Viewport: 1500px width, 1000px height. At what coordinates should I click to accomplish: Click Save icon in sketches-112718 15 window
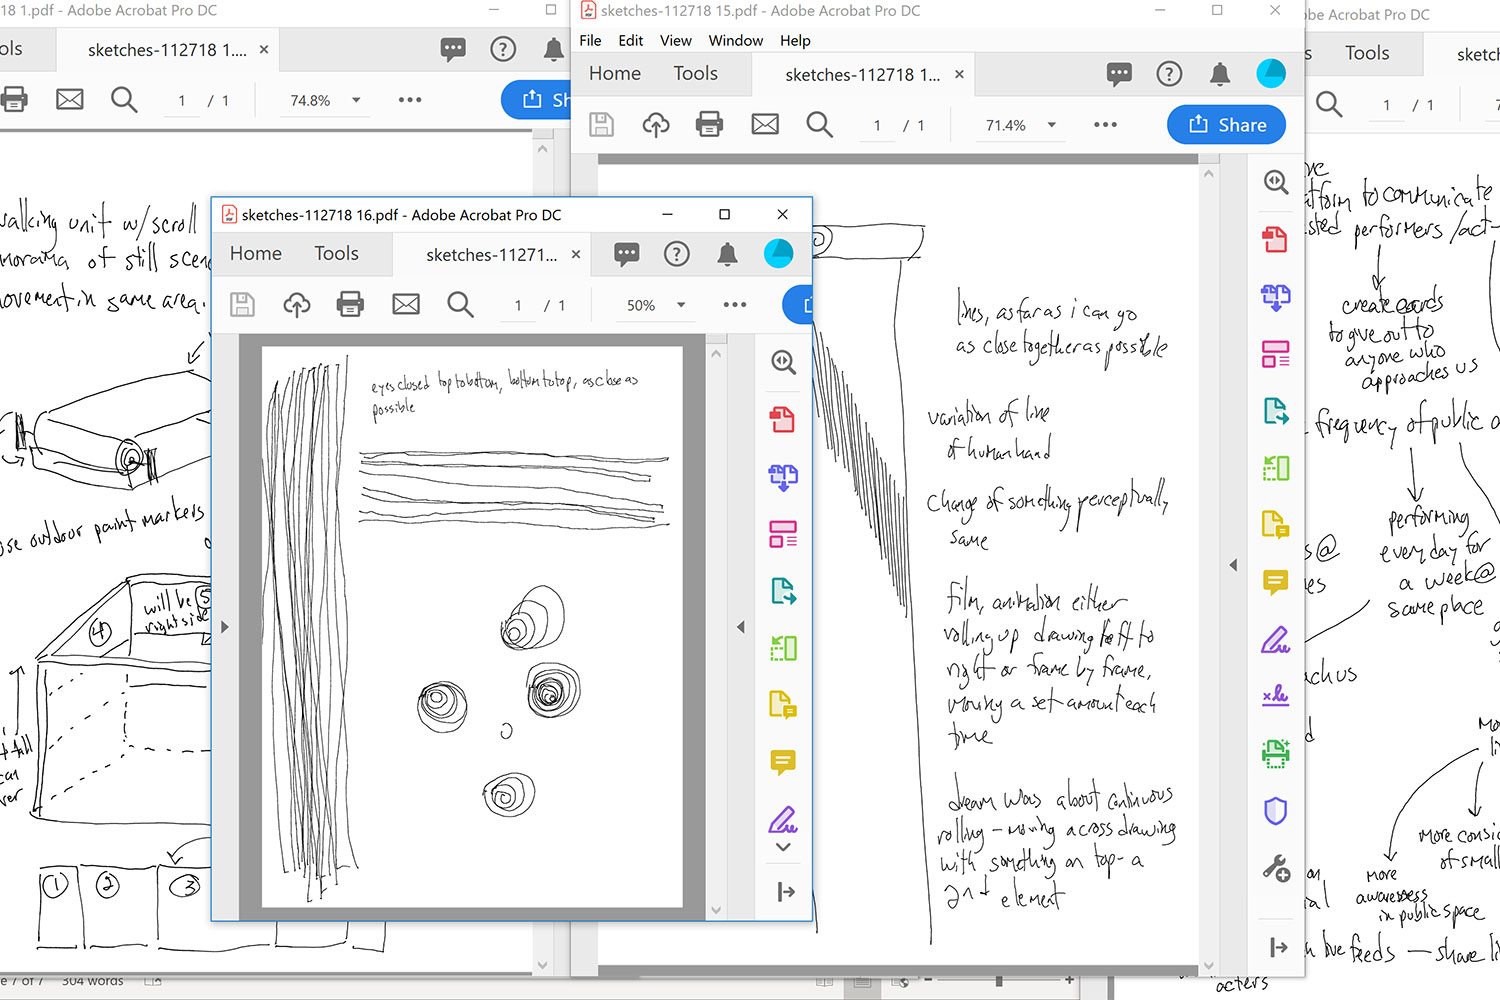pyautogui.click(x=601, y=124)
